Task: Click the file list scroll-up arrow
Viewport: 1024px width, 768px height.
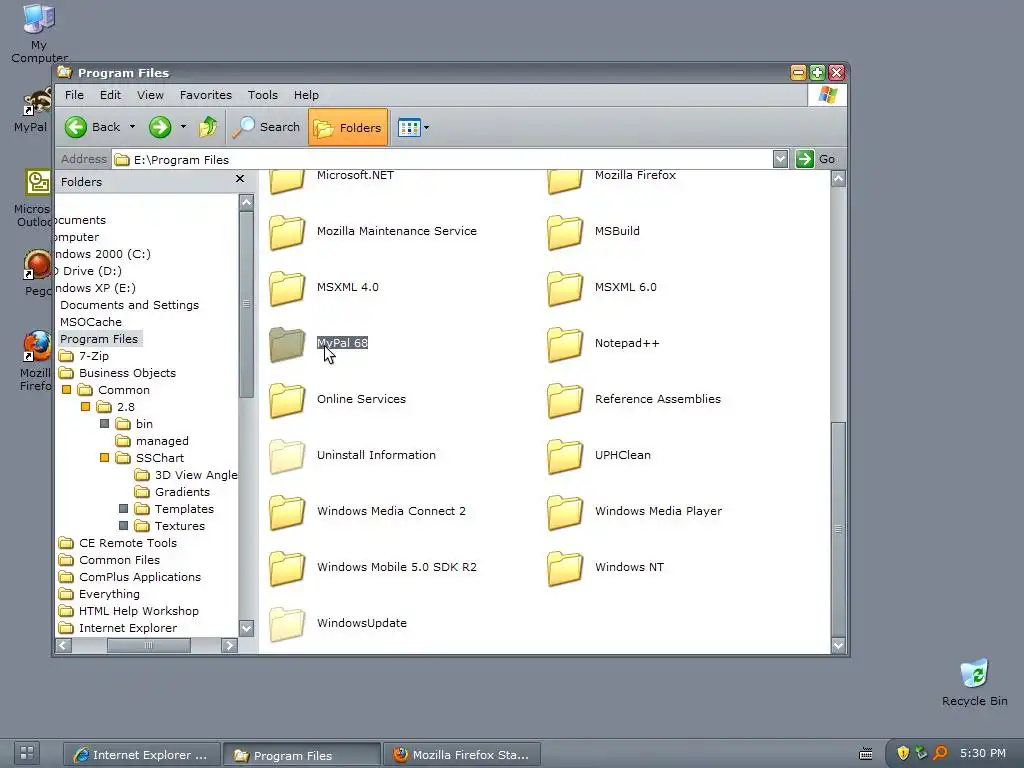Action: (839, 179)
